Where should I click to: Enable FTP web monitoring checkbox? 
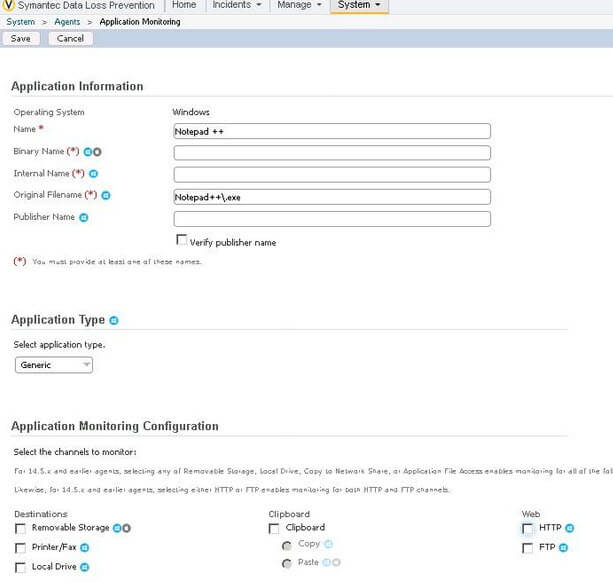(x=527, y=548)
